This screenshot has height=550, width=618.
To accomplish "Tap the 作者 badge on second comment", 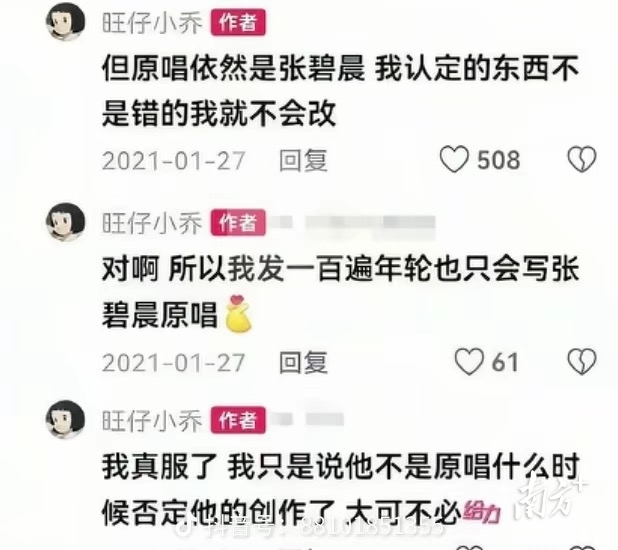I will click(x=238, y=223).
